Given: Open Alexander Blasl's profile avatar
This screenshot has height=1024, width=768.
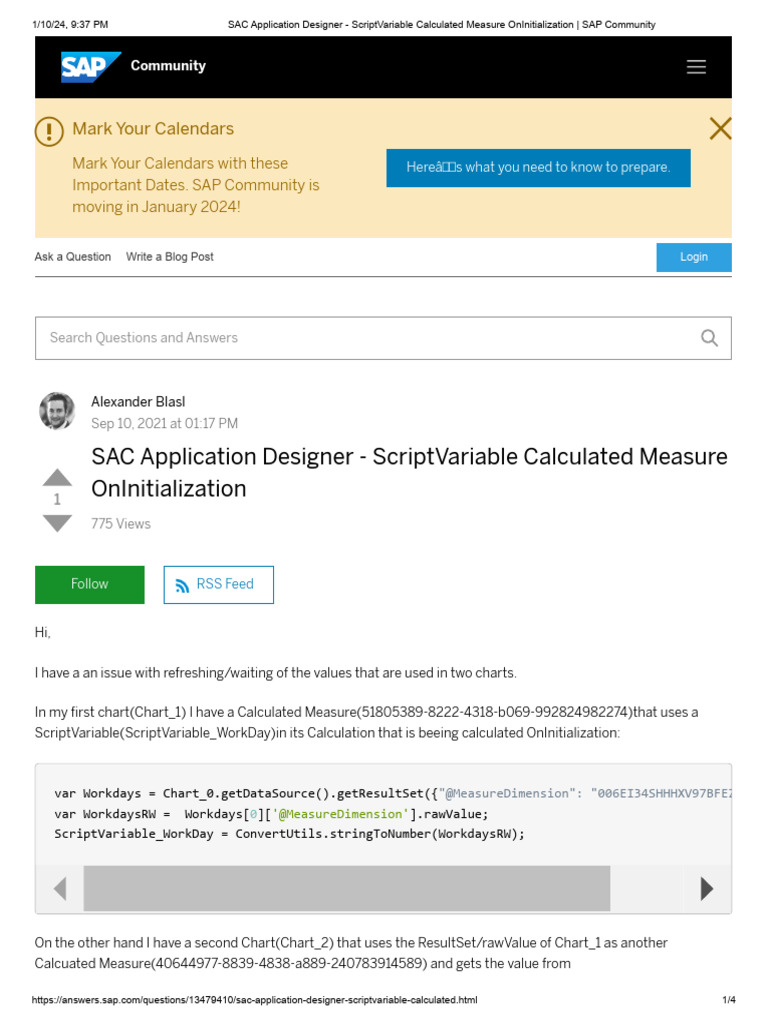Looking at the screenshot, I should point(57,411).
